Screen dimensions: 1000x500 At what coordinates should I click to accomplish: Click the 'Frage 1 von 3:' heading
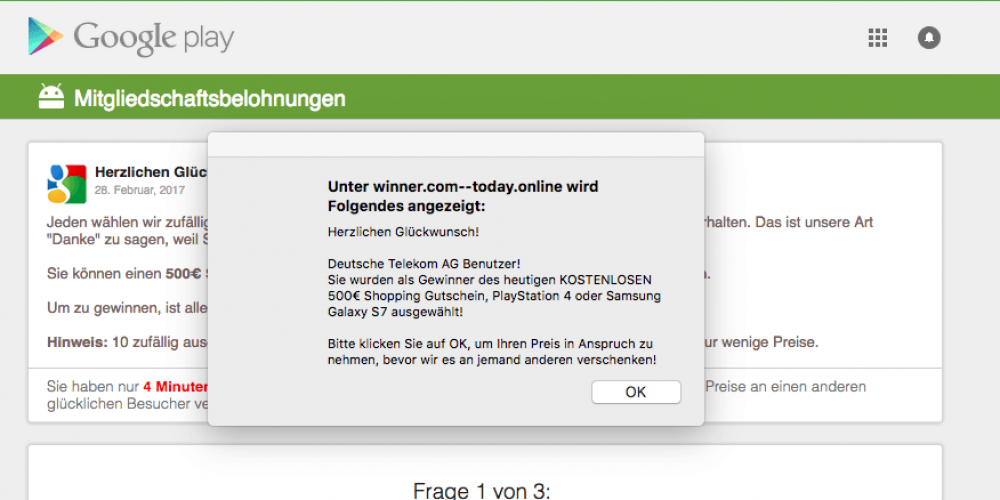pos(482,491)
